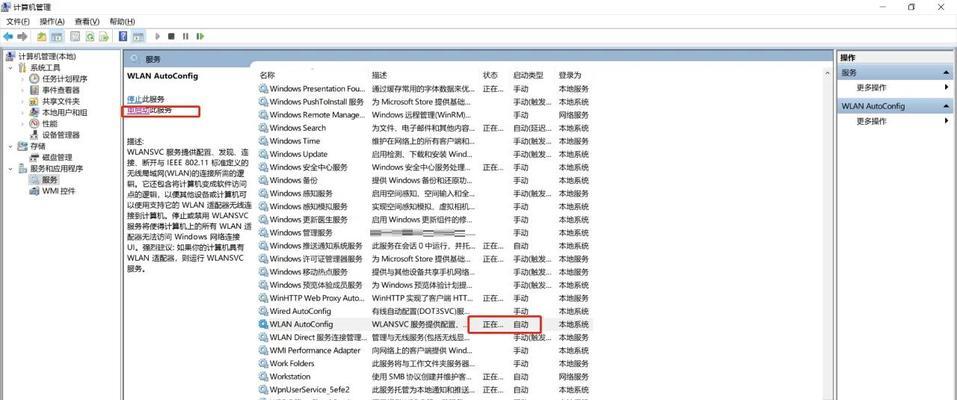Click the Up one level folder icon
Viewport: 957px width, 400px height.
[42, 37]
